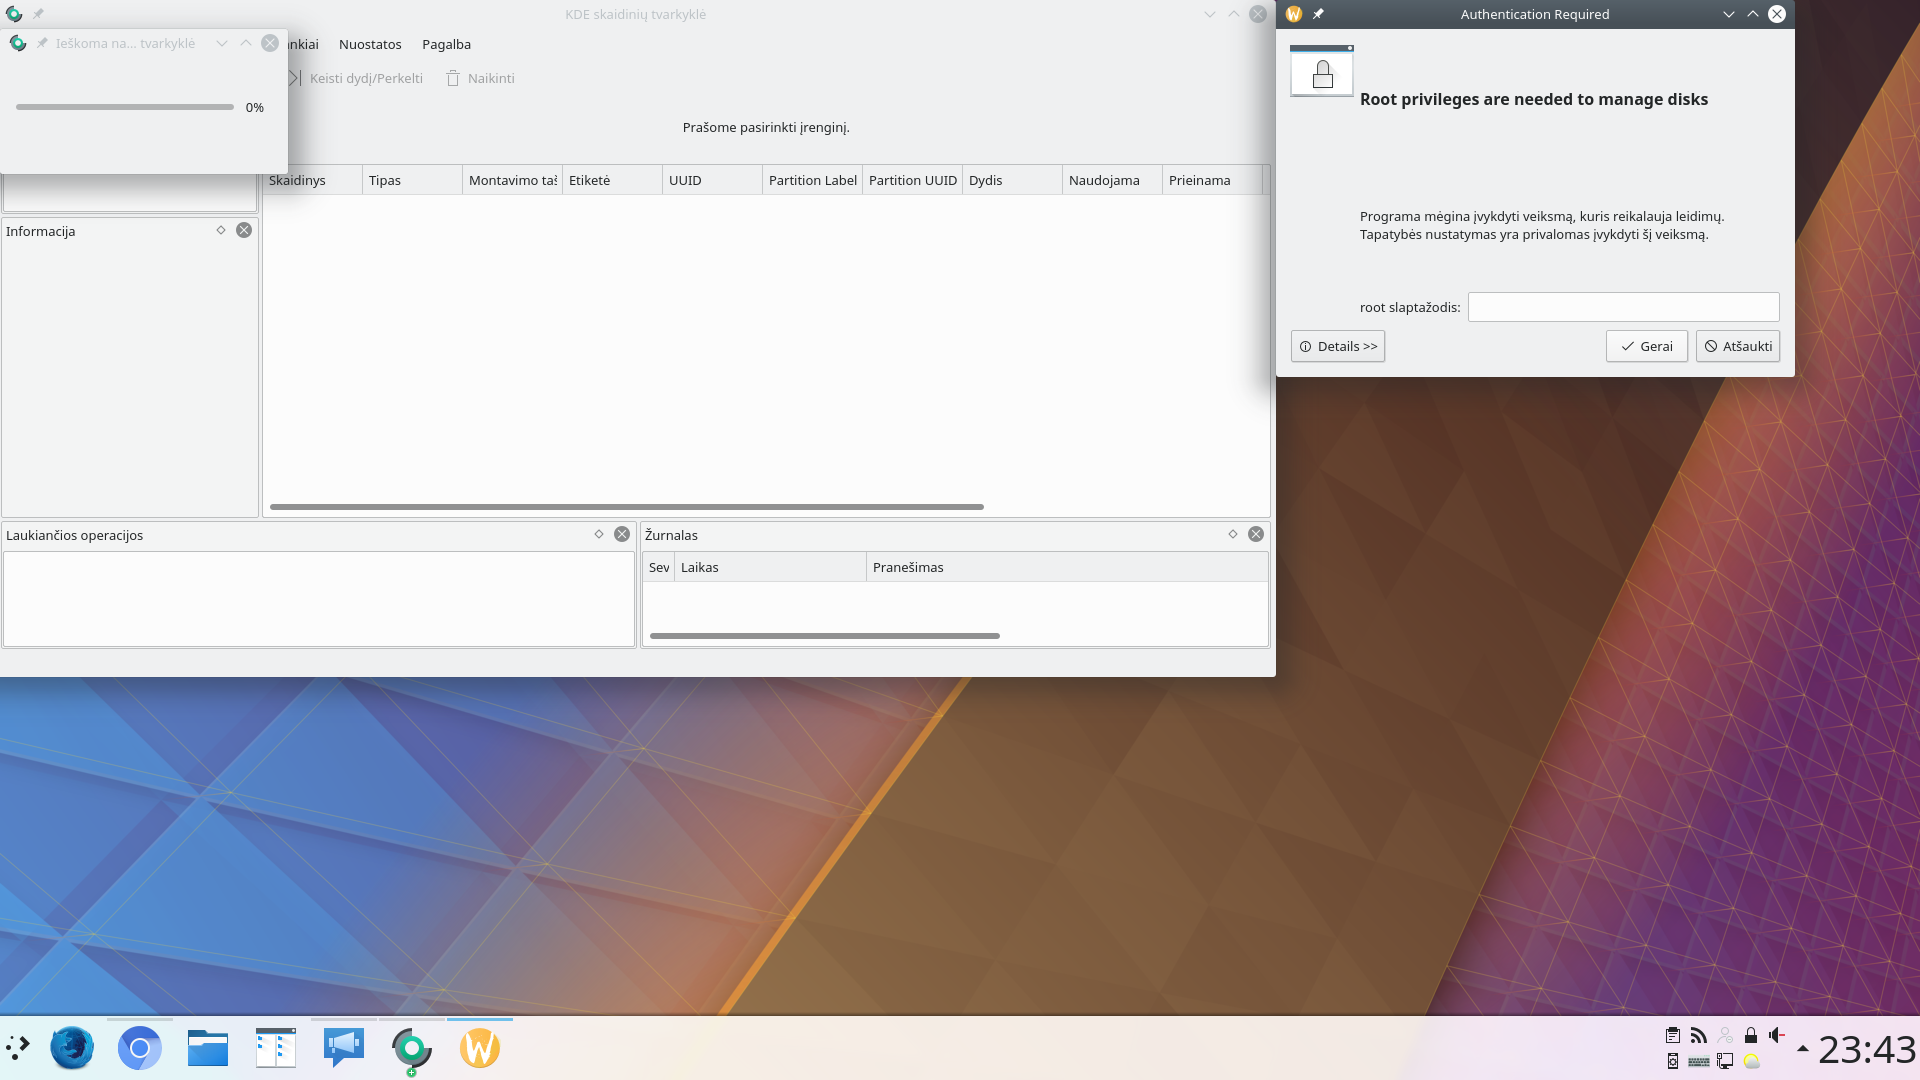Open the keyboard layout tray icon
Image resolution: width=1920 pixels, height=1080 pixels.
(x=1699, y=1061)
